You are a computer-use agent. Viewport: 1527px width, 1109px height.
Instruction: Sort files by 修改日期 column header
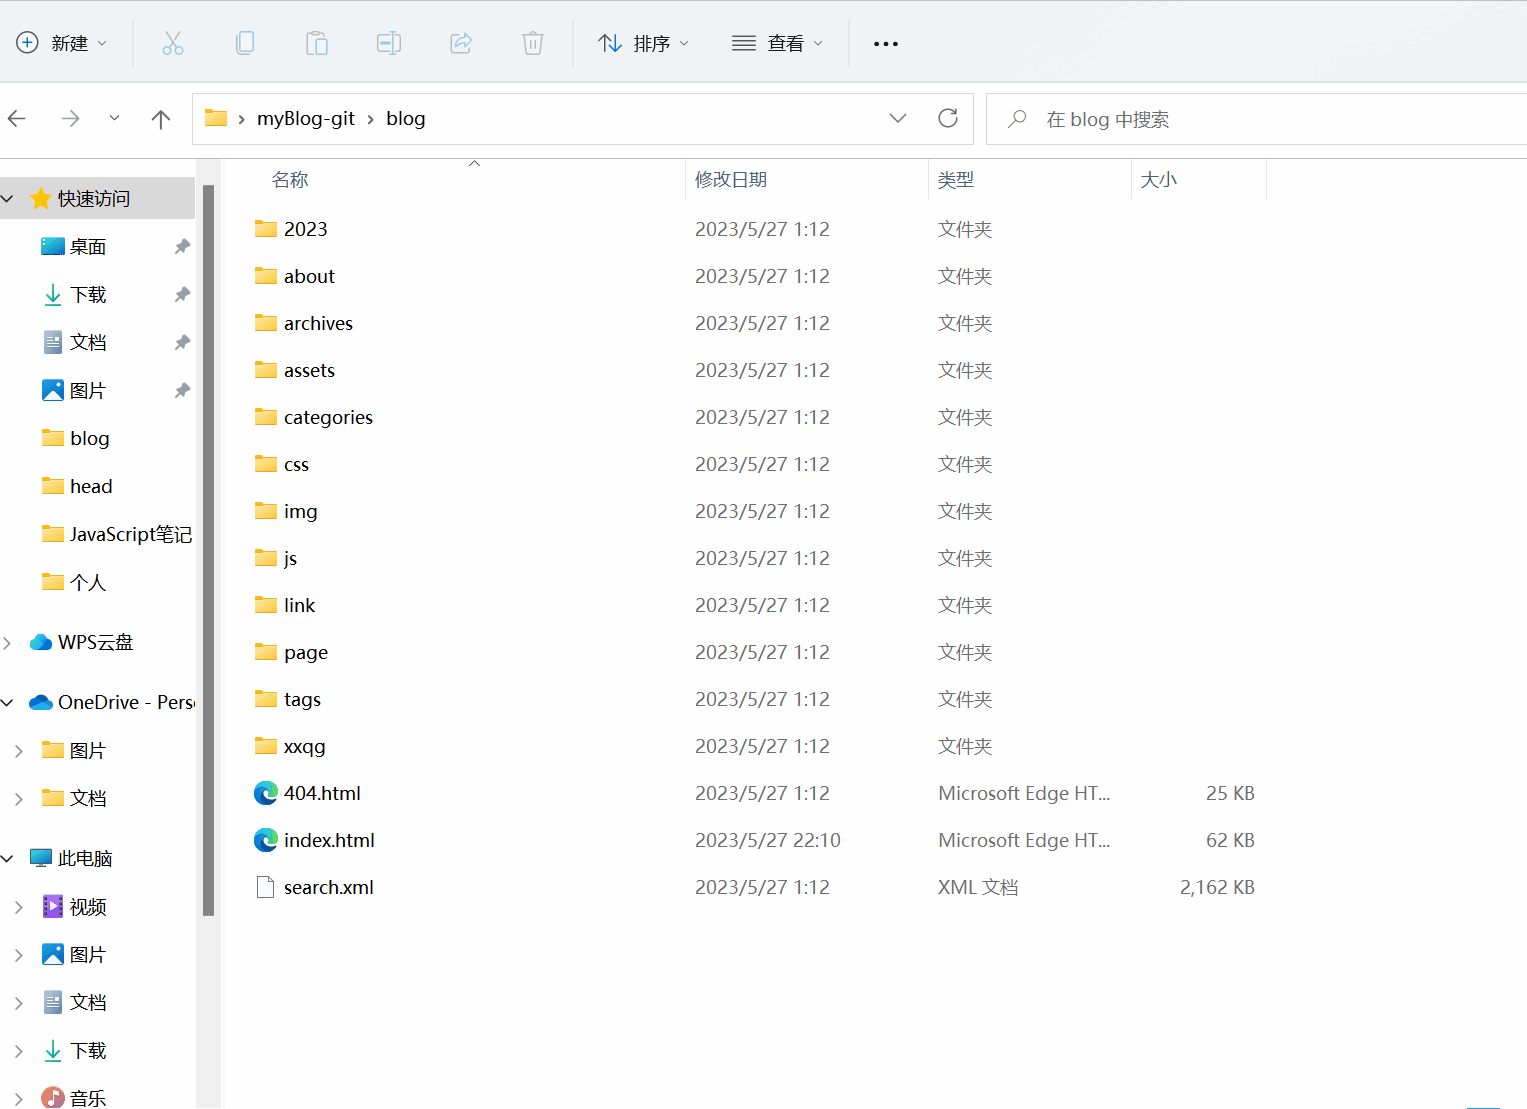[x=731, y=180]
